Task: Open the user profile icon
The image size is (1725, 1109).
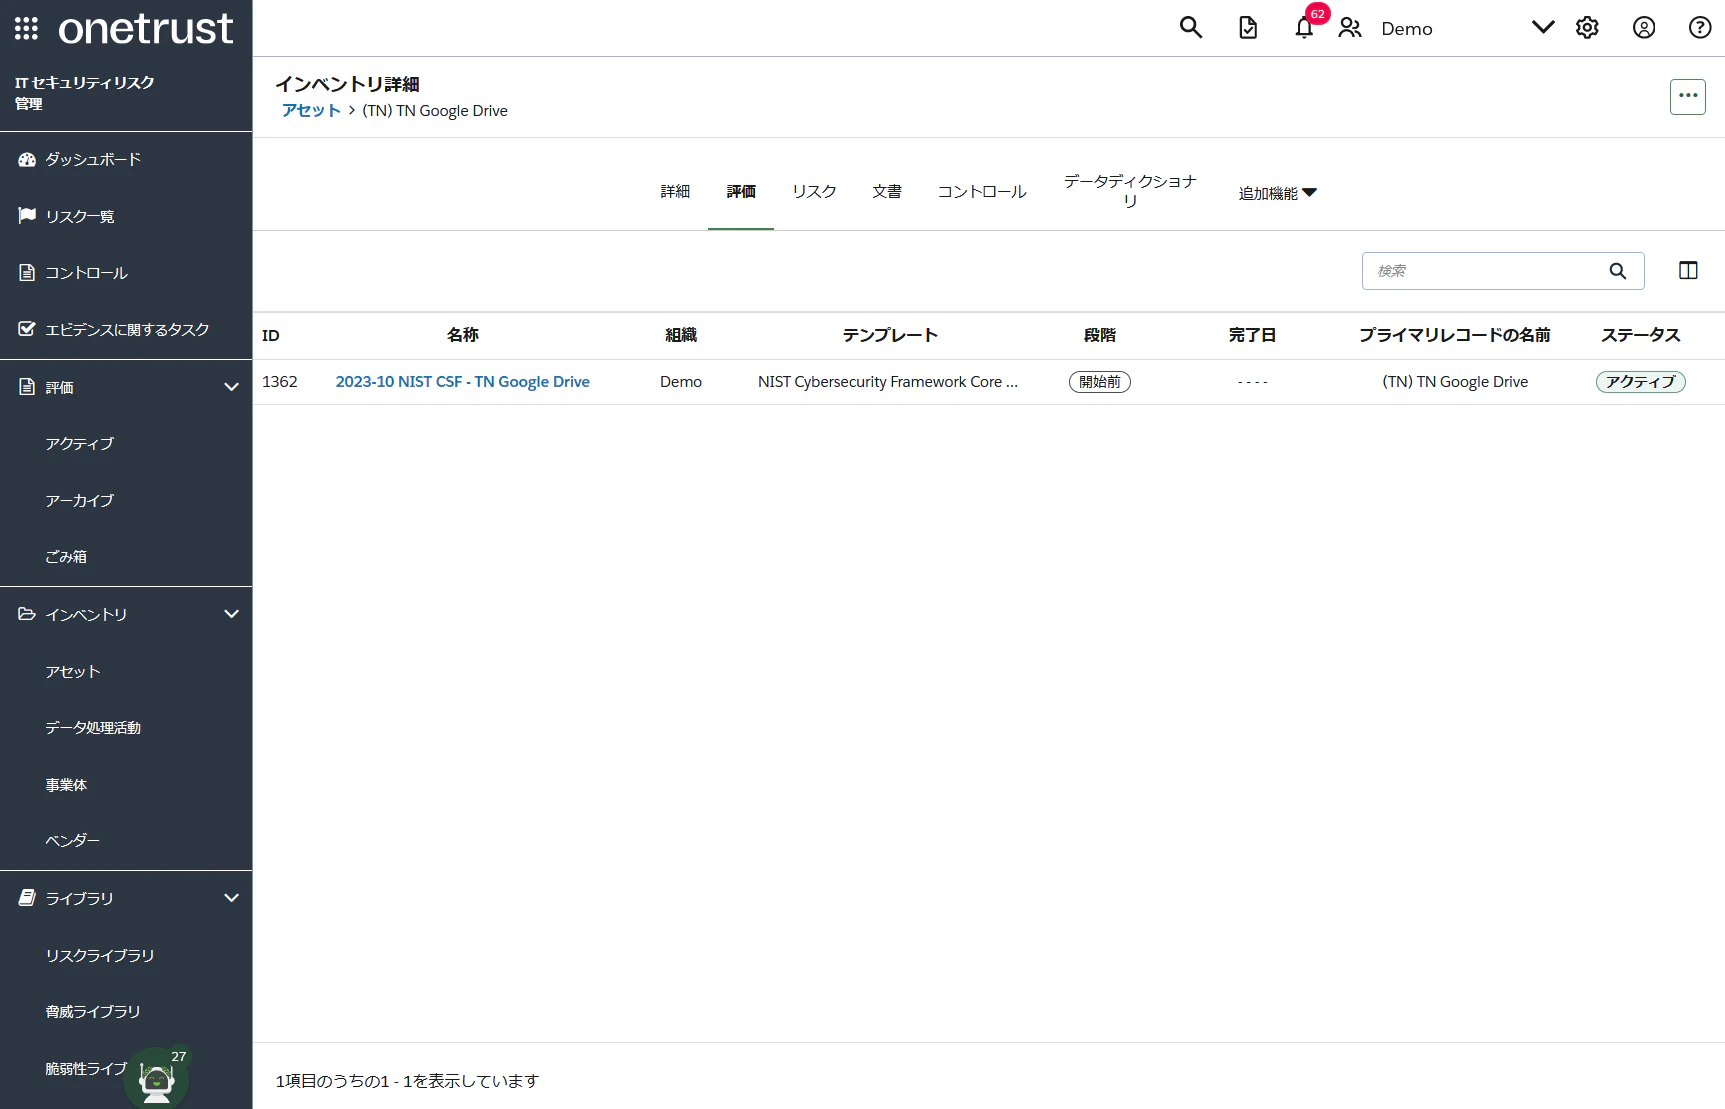Action: pos(1644,28)
